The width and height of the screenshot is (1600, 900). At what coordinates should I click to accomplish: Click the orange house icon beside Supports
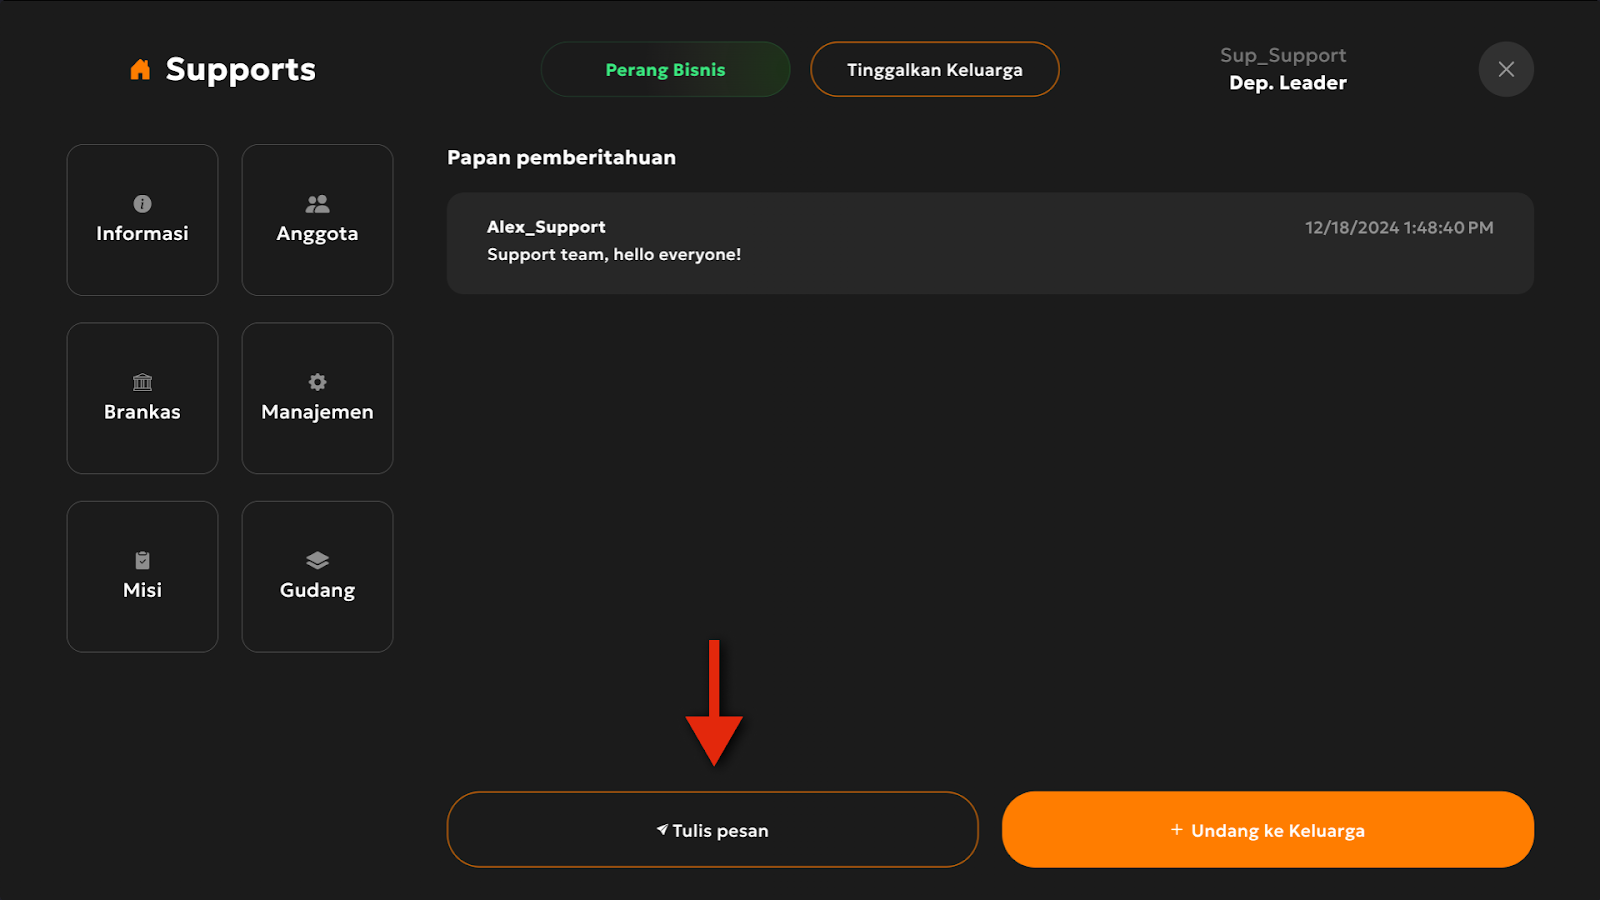140,69
